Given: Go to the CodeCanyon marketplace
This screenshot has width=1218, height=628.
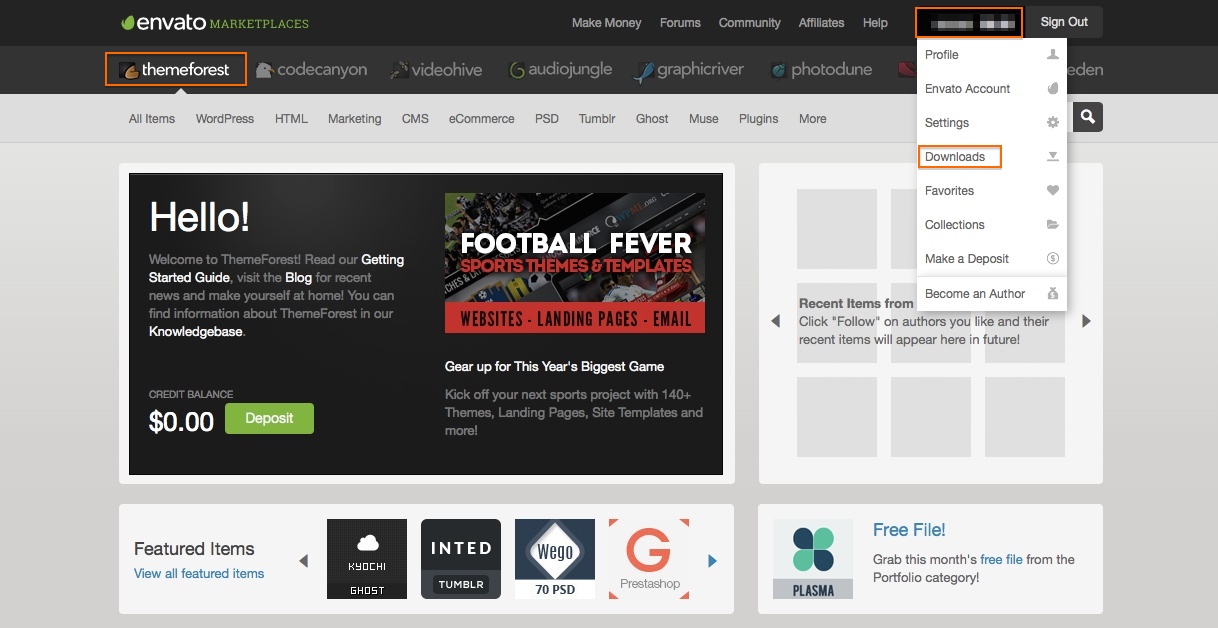Looking at the screenshot, I should [x=311, y=70].
